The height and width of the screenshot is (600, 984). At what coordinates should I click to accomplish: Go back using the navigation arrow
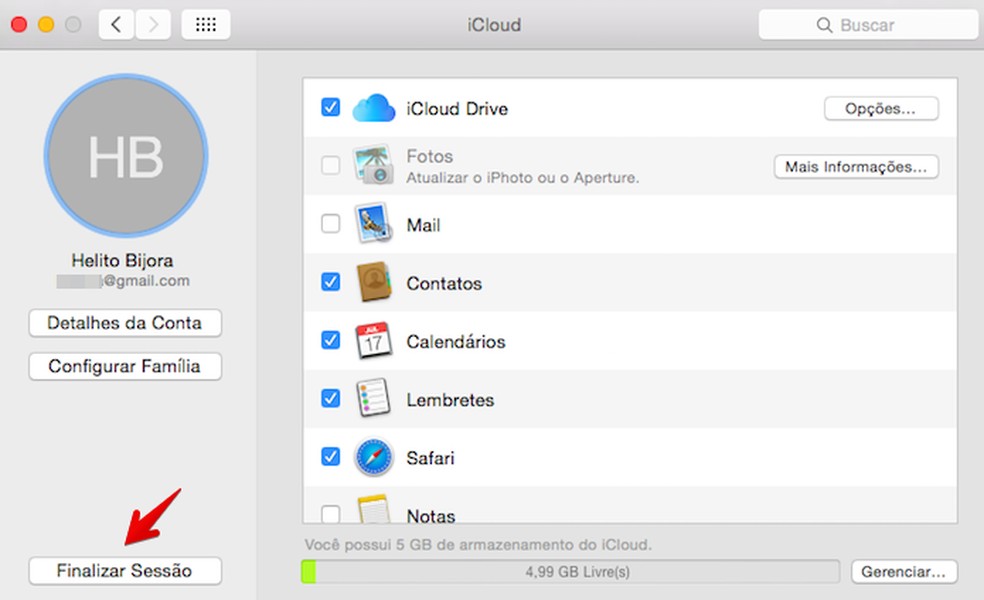pos(117,24)
